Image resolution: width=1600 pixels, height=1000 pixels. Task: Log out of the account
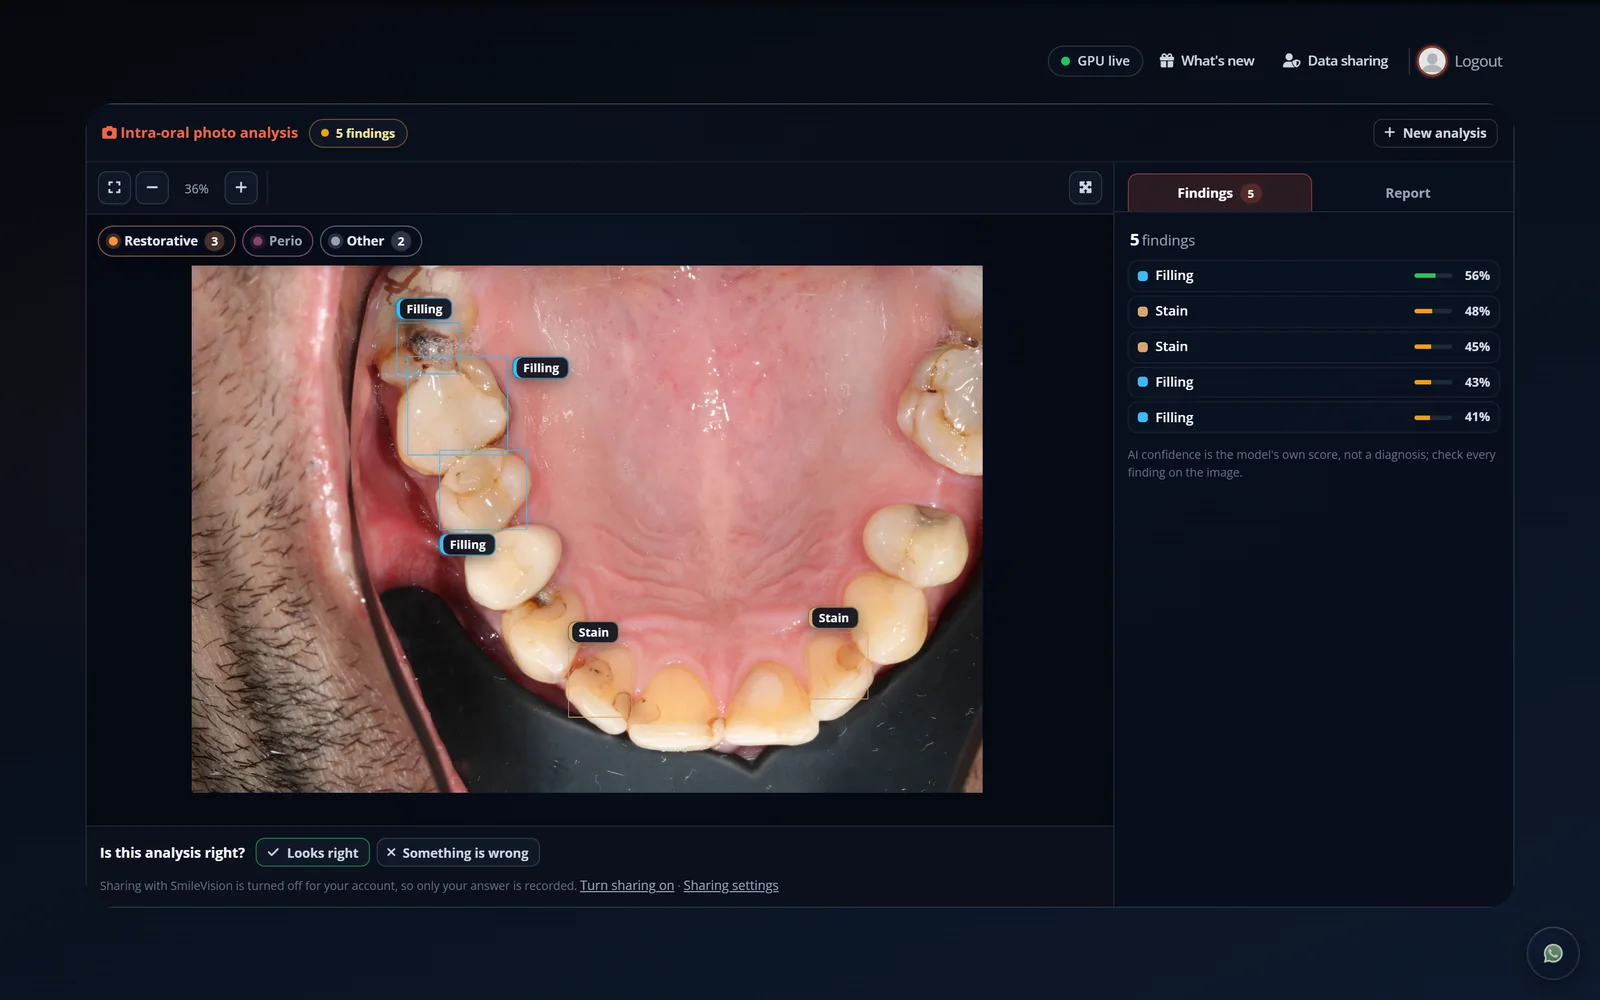pyautogui.click(x=1478, y=61)
